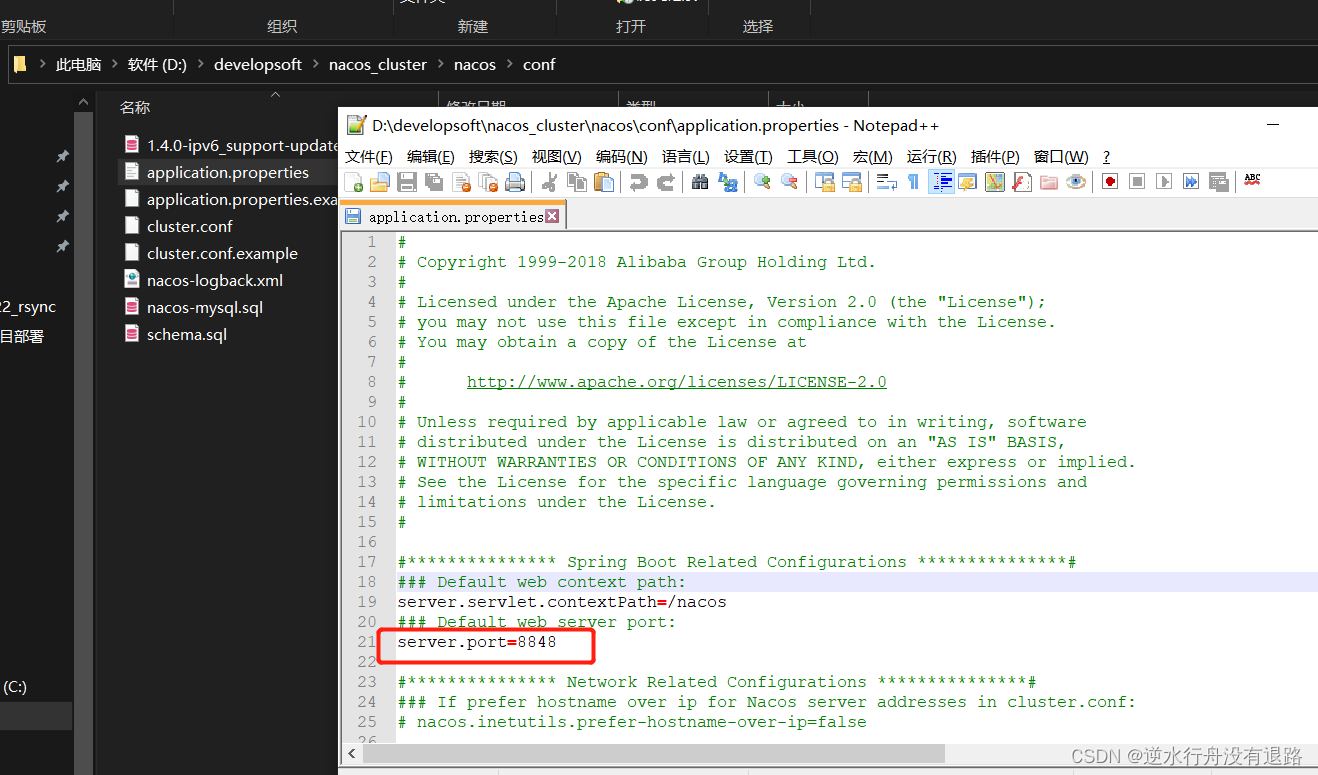The image size is (1318, 775).
Task: Save the recorded macro icon
Action: pyautogui.click(x=1218, y=182)
